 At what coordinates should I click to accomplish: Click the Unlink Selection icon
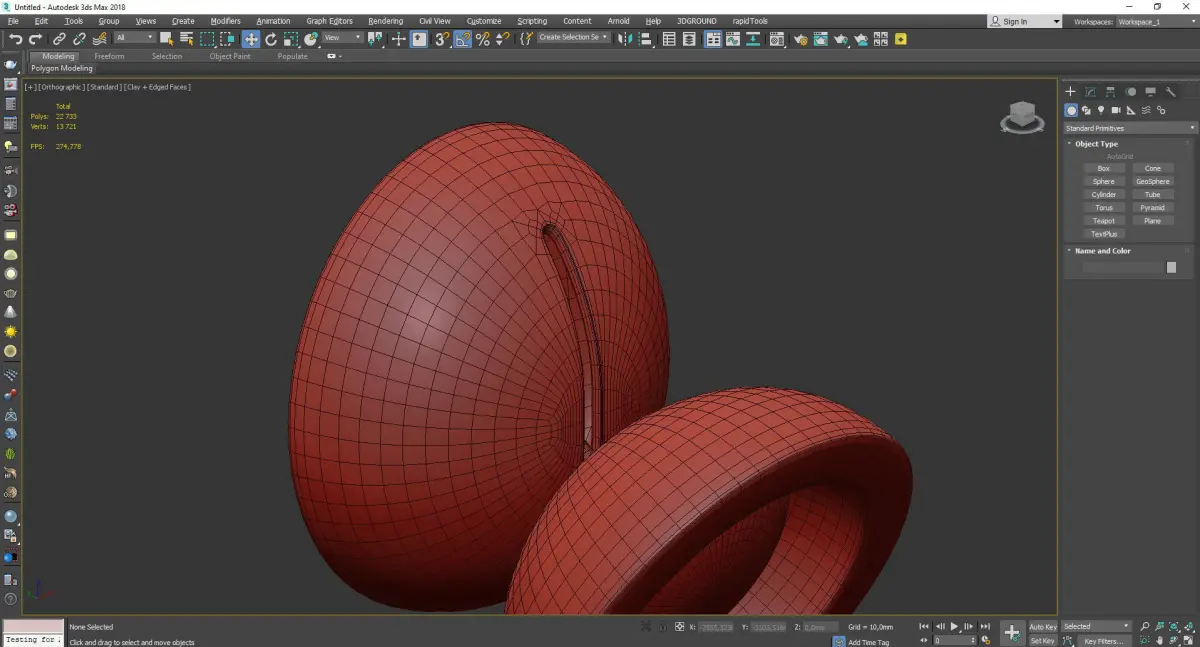(79, 39)
